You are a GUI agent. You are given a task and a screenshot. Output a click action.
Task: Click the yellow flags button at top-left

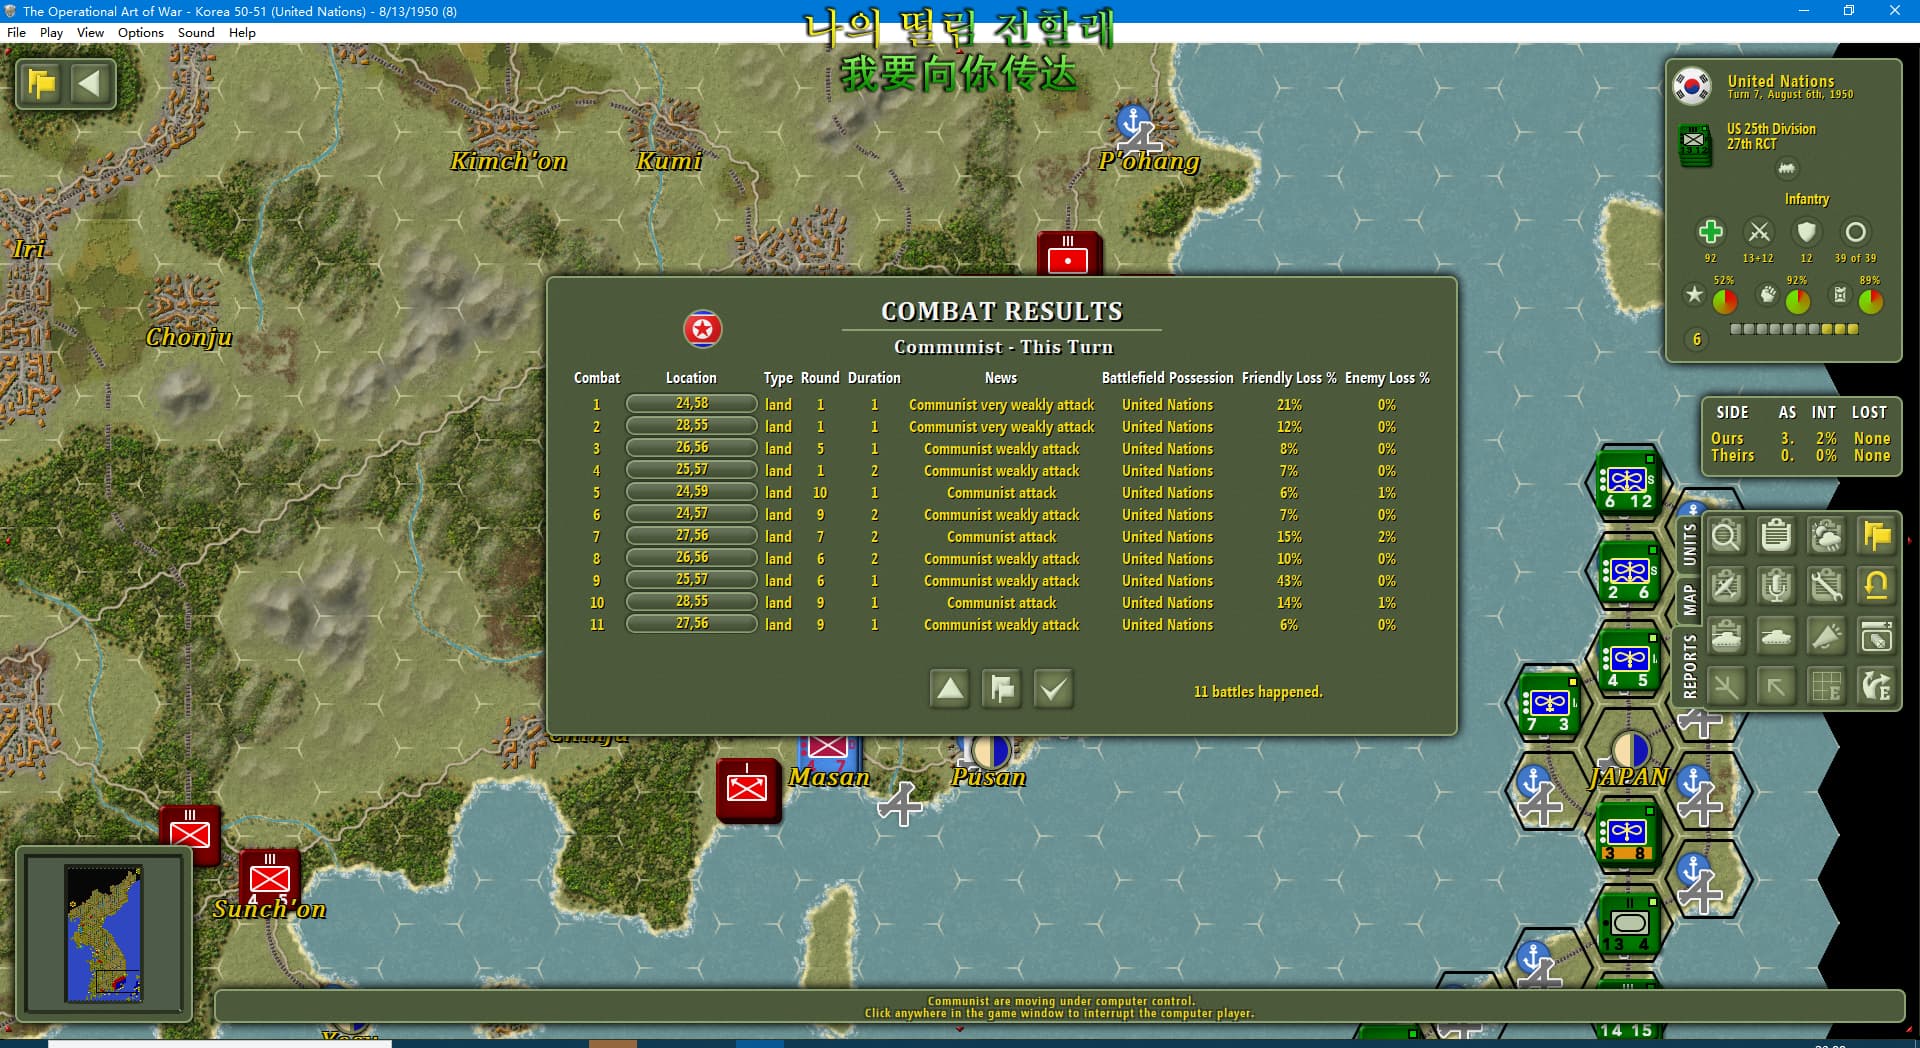pos(42,83)
